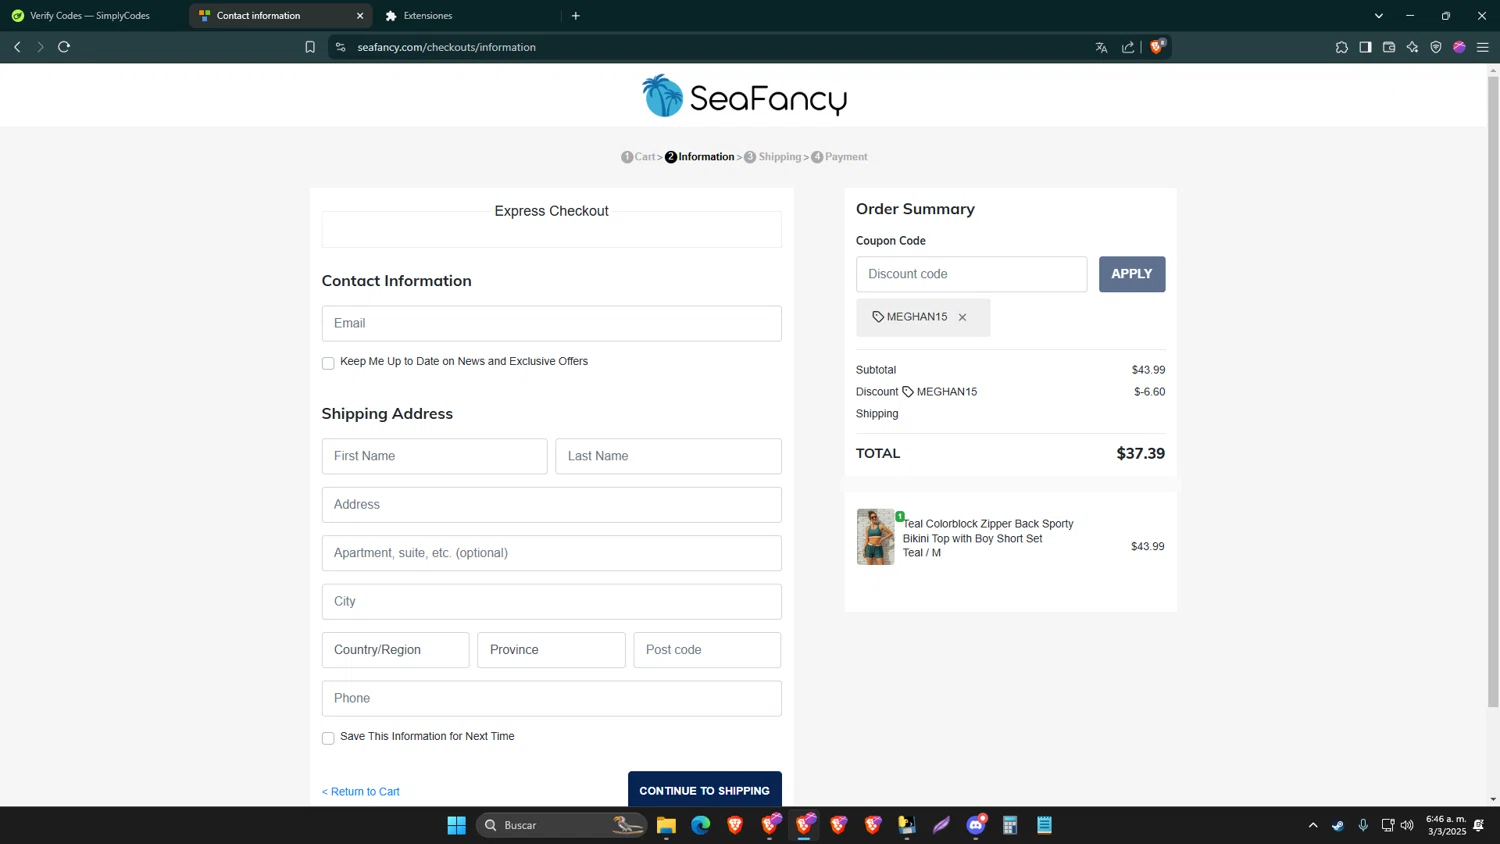Viewport: 1500px width, 844px height.
Task: Click the Last Name field
Action: [x=668, y=456]
